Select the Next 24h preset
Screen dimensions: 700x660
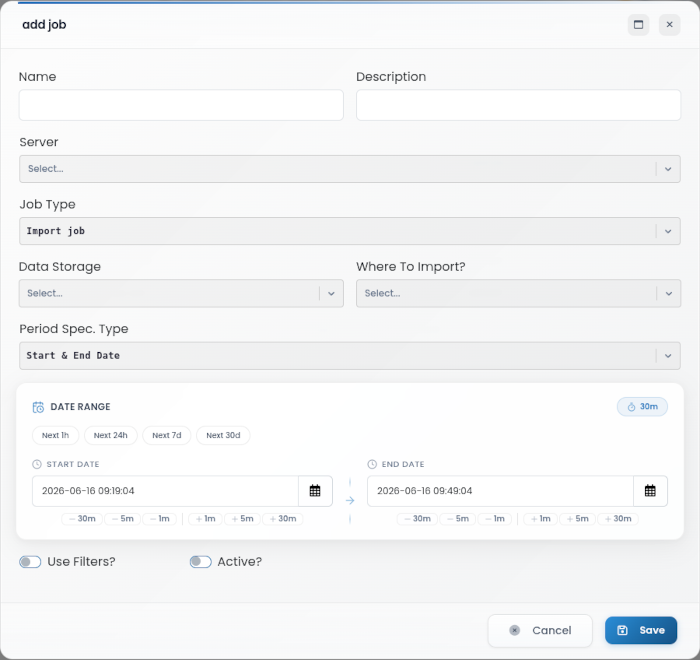tap(111, 435)
